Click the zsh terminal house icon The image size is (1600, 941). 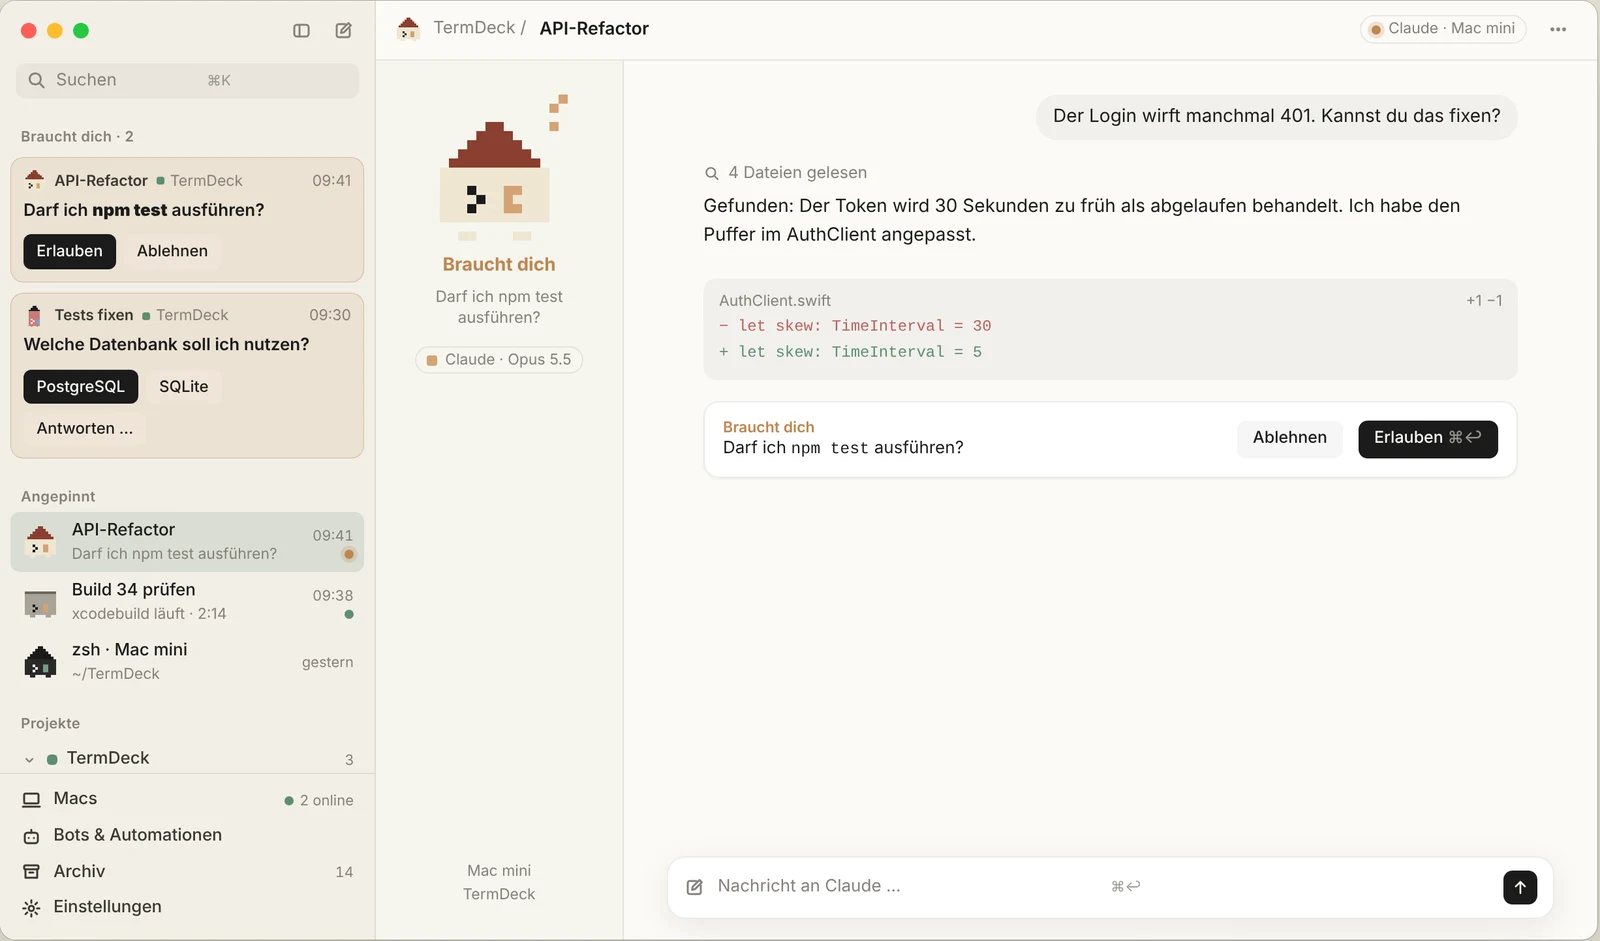[40, 662]
